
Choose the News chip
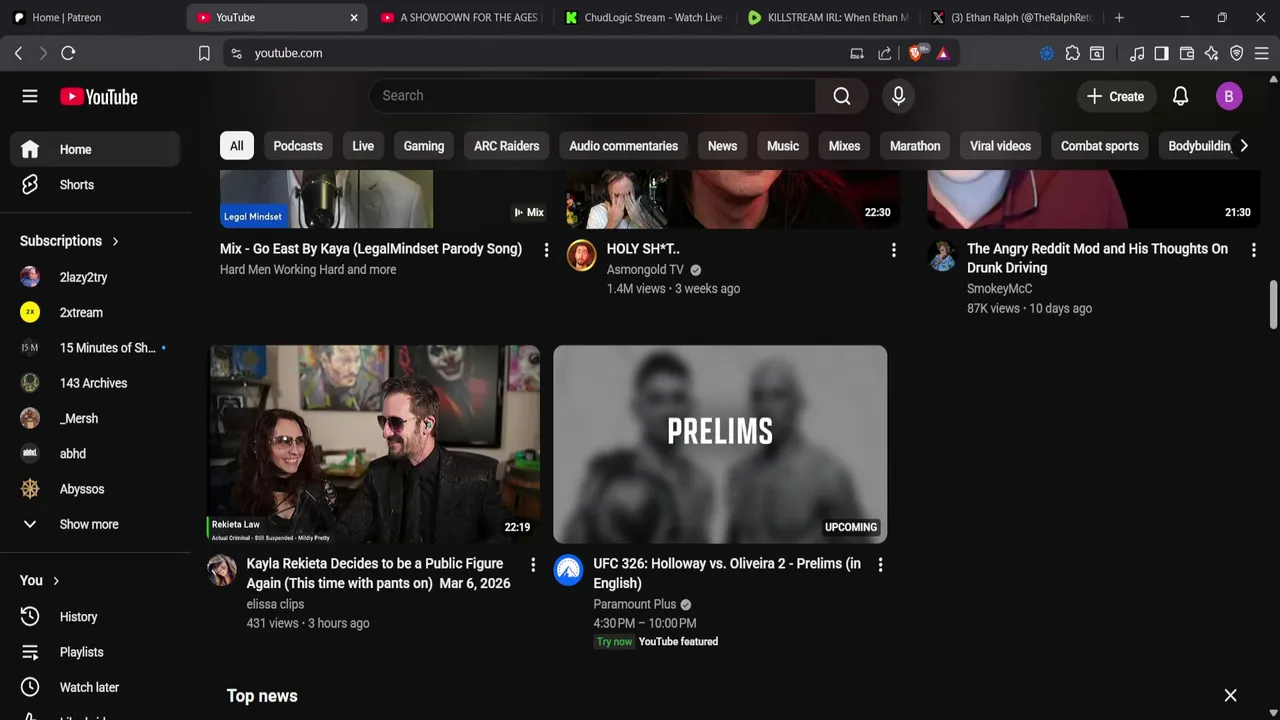point(722,146)
